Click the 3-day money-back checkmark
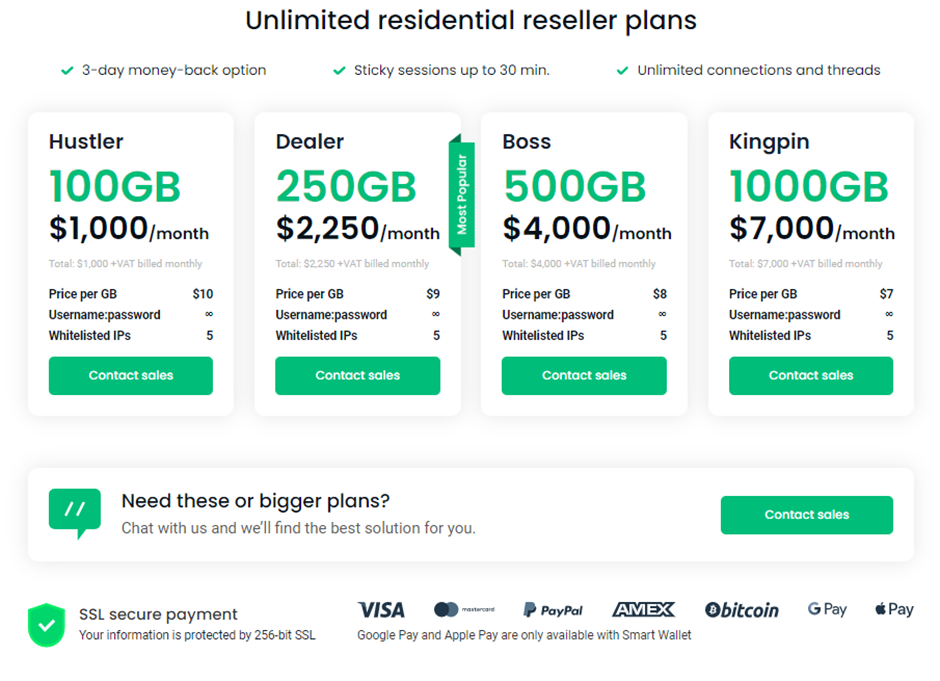This screenshot has height=681, width=940. click(67, 71)
